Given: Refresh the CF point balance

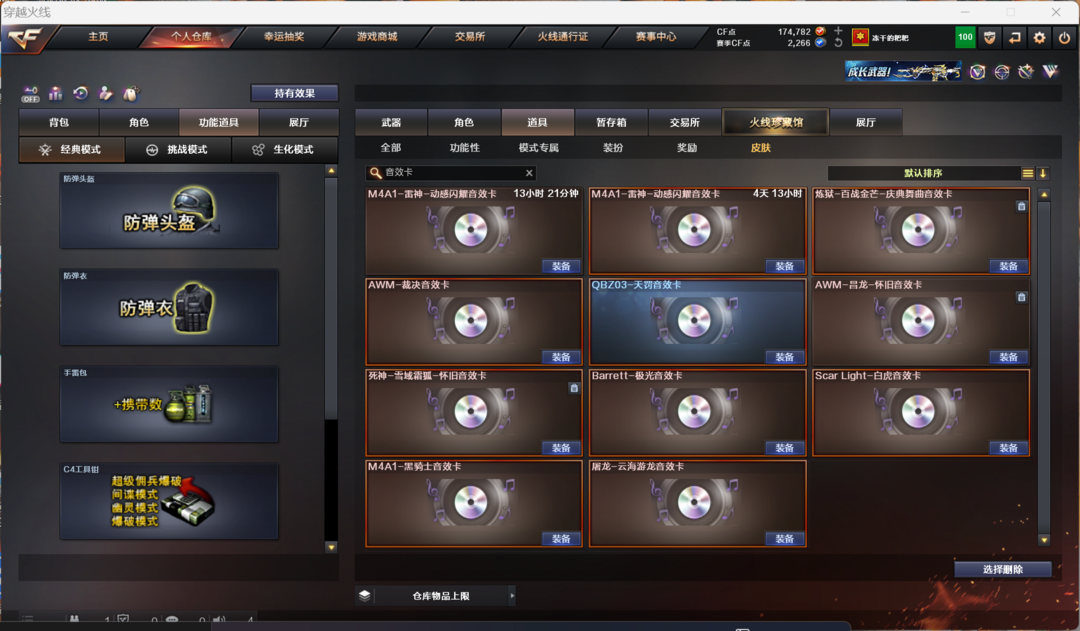Looking at the screenshot, I should (x=838, y=43).
